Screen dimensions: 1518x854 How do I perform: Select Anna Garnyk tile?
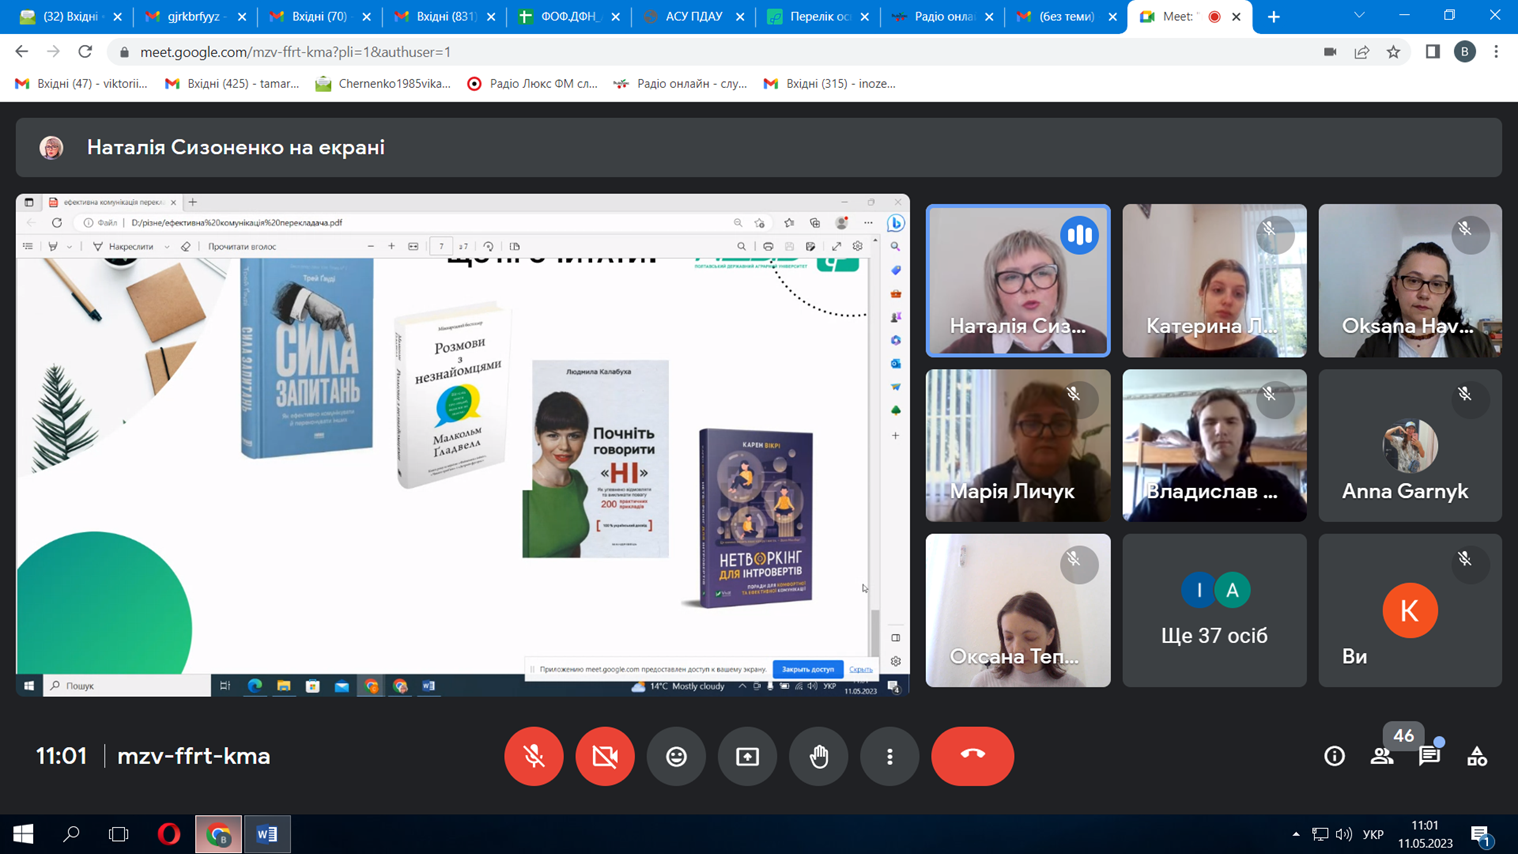(x=1410, y=445)
